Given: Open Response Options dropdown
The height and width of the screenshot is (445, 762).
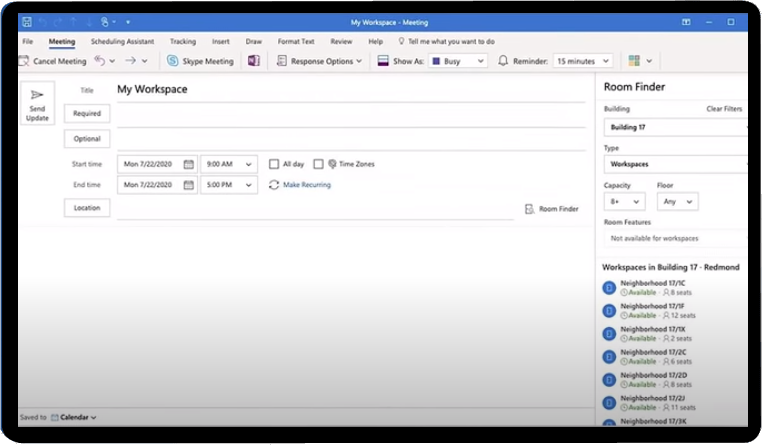Looking at the screenshot, I should 319,61.
